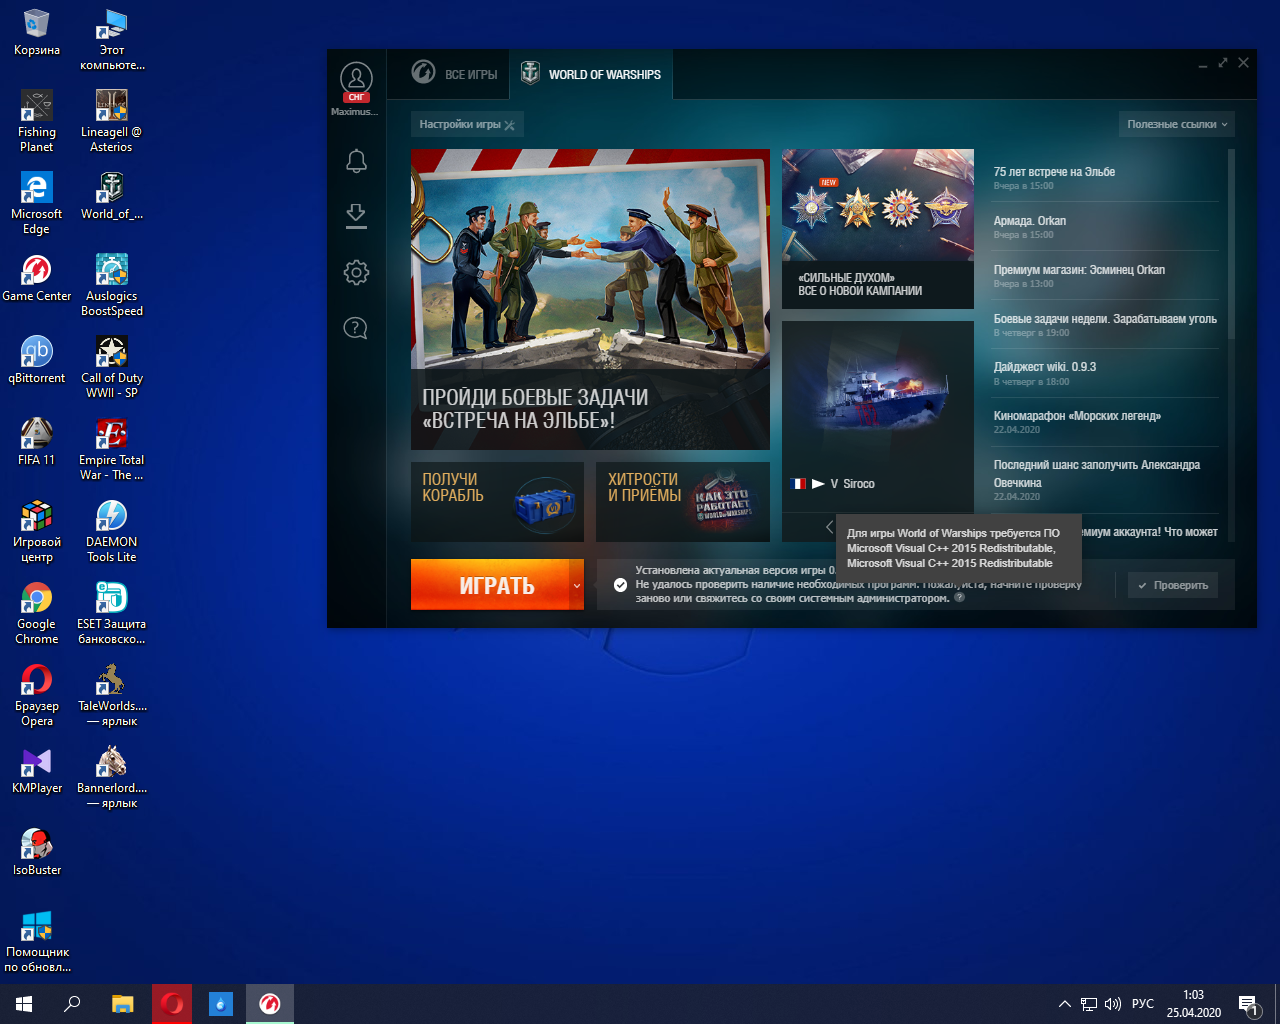Image resolution: width=1280 pixels, height=1024 pixels.
Task: Open Сильные духом campaign banner
Action: [x=878, y=229]
